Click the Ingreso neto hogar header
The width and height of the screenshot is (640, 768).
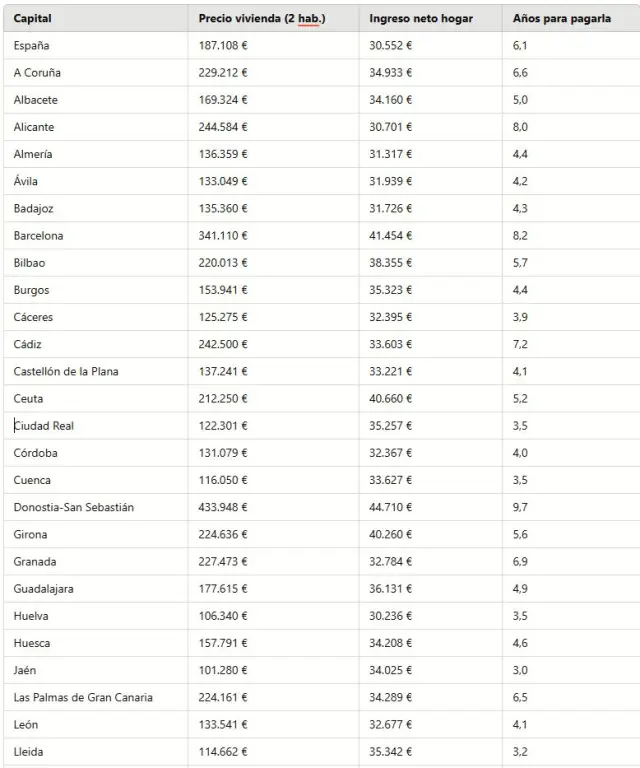(x=421, y=19)
